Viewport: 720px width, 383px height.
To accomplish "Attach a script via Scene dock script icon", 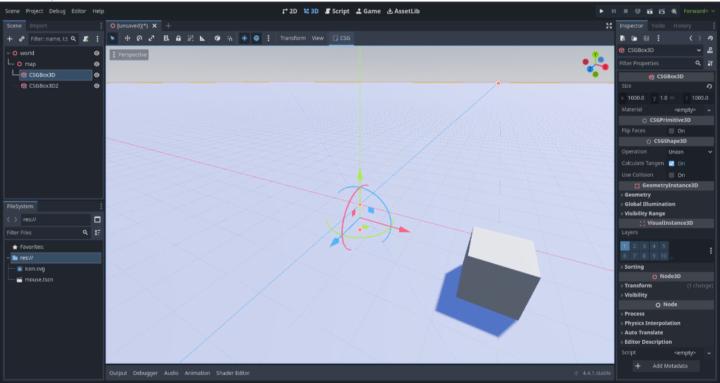I will click(85, 39).
